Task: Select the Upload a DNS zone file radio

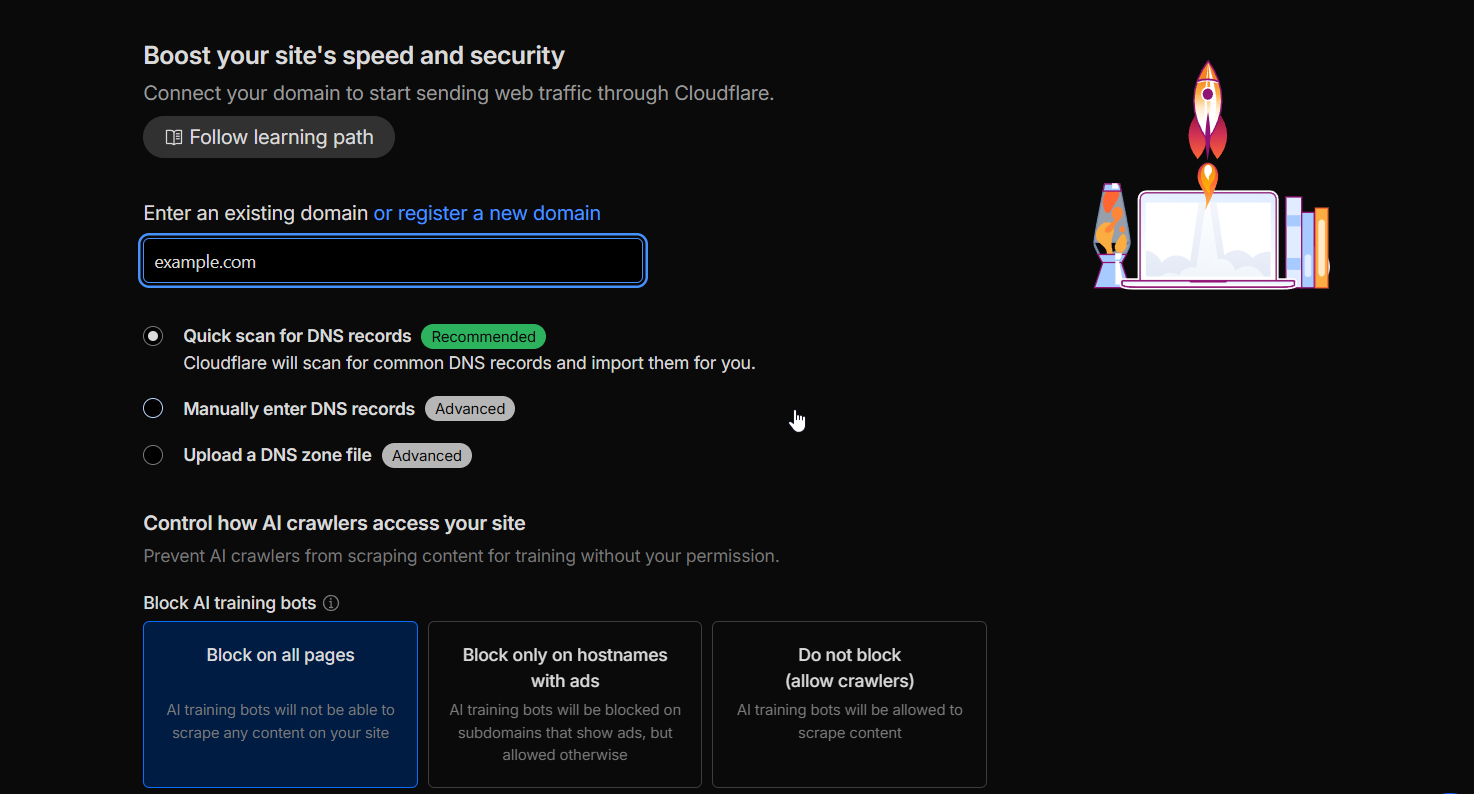Action: 153,455
